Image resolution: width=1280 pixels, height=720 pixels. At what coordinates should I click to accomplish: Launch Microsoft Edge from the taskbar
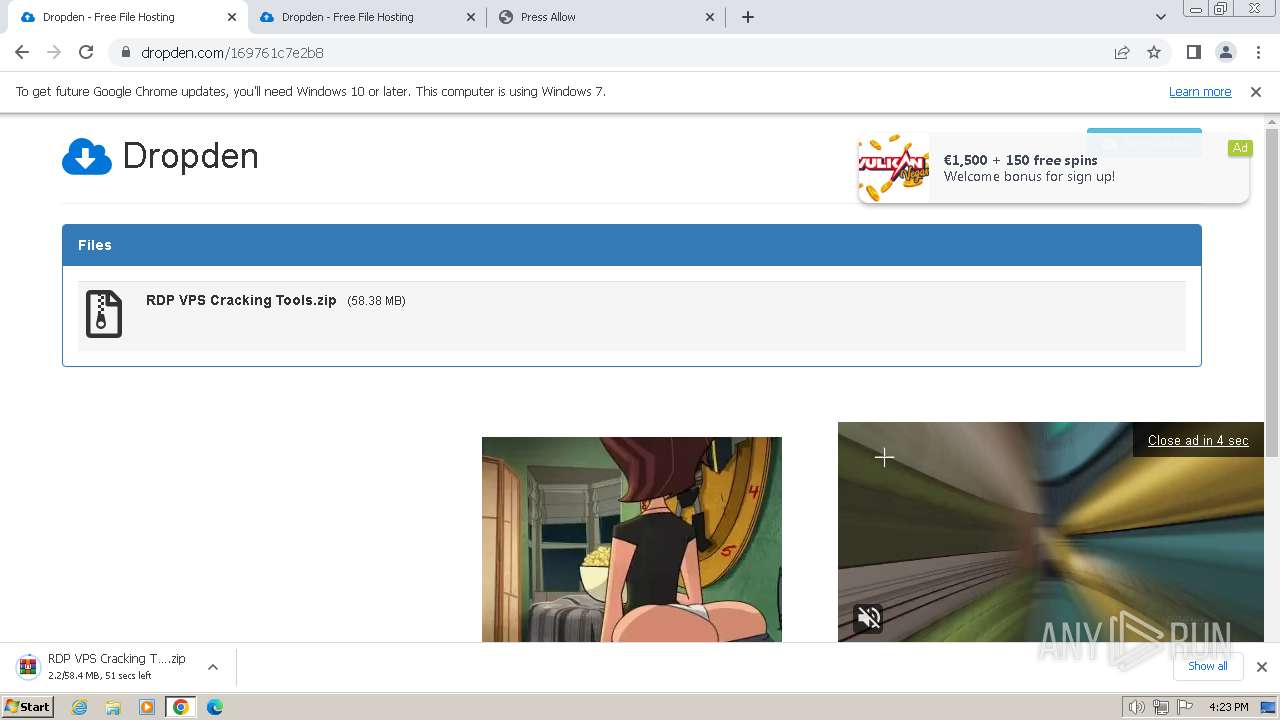pyautogui.click(x=214, y=707)
